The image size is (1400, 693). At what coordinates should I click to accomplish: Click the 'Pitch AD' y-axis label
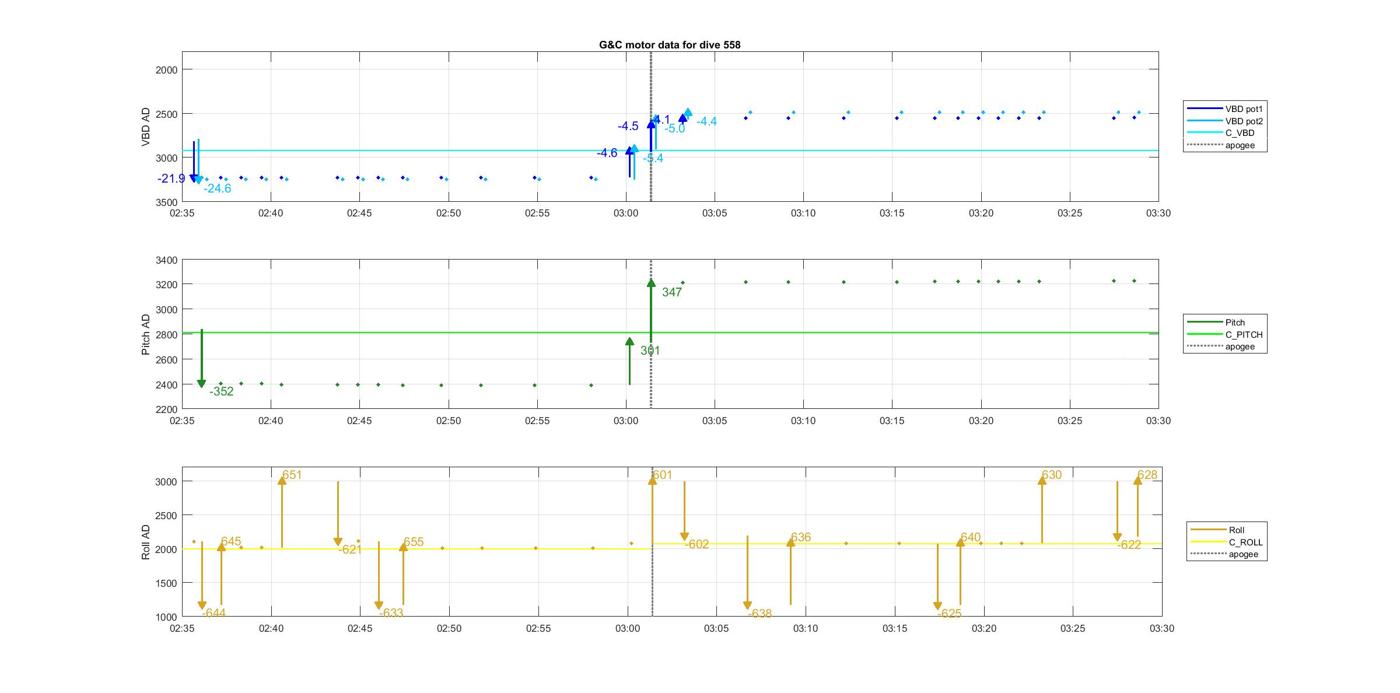pyautogui.click(x=146, y=334)
